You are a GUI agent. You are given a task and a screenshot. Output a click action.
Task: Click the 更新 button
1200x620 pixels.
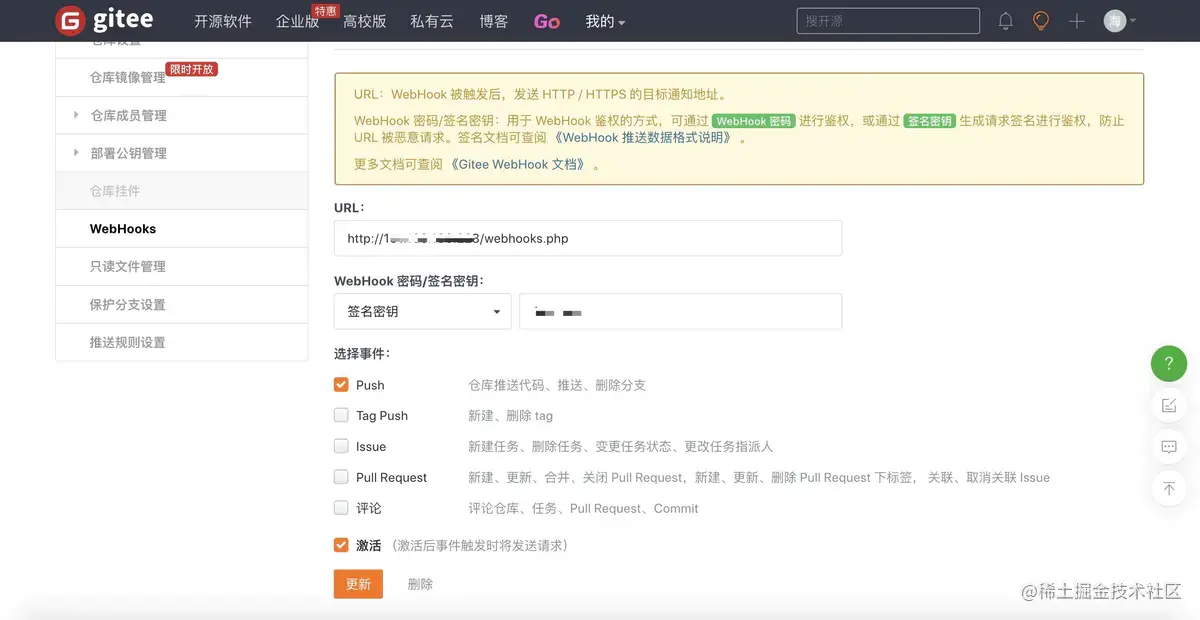tap(358, 584)
